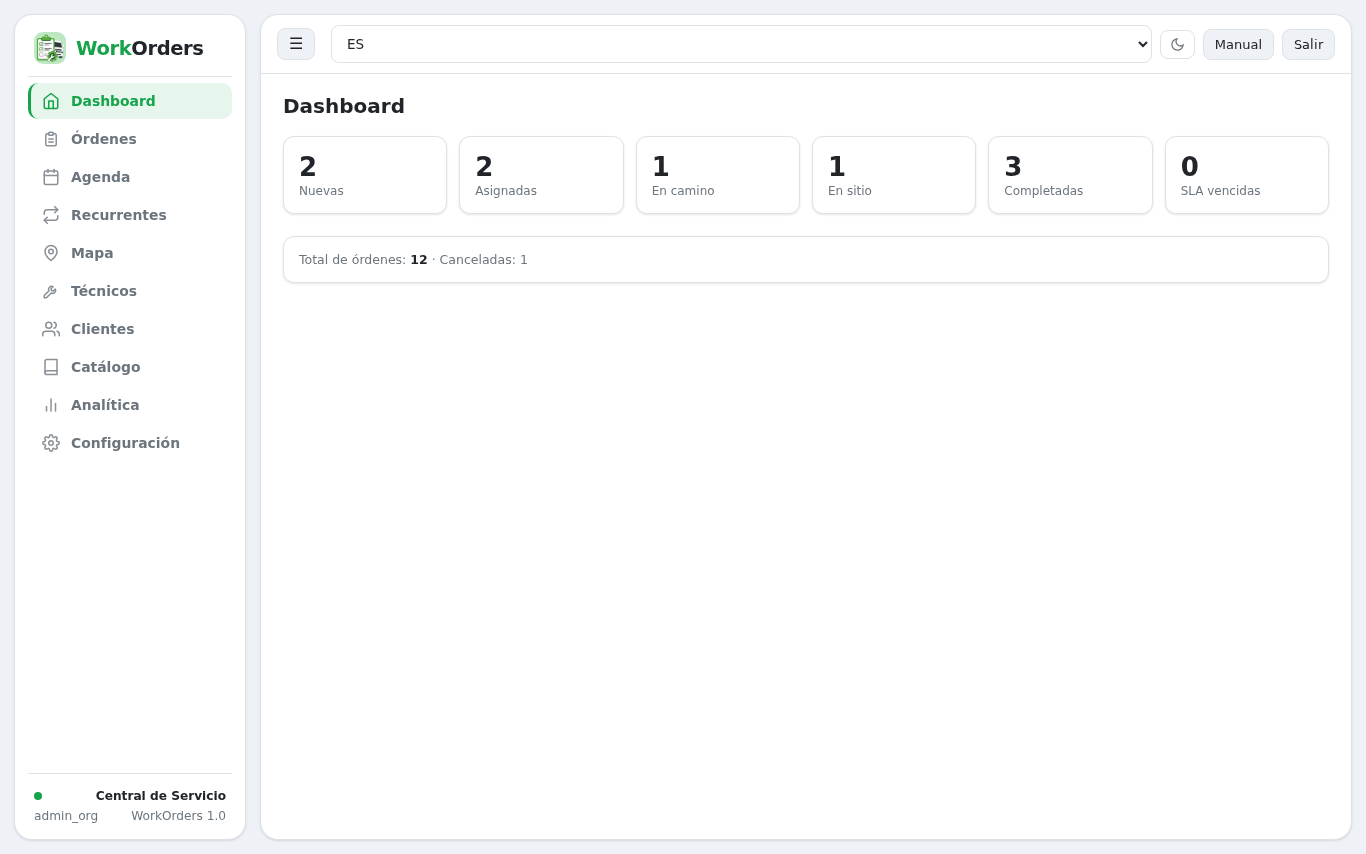Viewport: 1366px width, 854px height.
Task: Select the Dashboard menu item
Action: [x=130, y=101]
